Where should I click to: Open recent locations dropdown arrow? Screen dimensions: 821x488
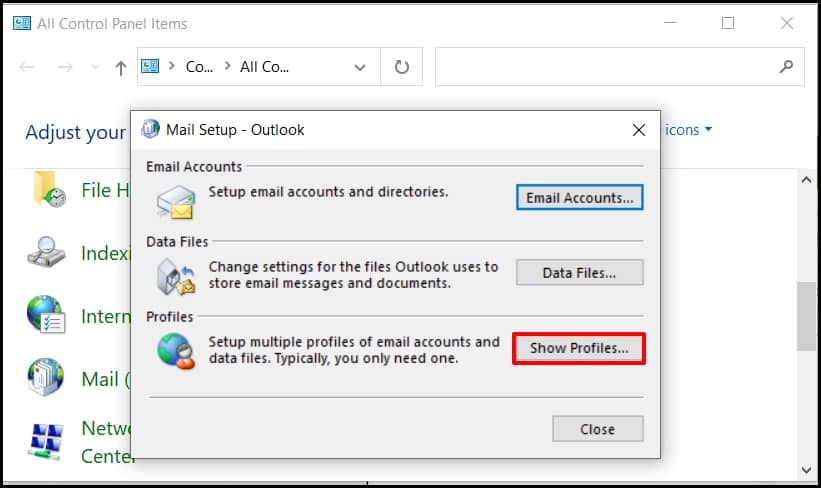[95, 67]
